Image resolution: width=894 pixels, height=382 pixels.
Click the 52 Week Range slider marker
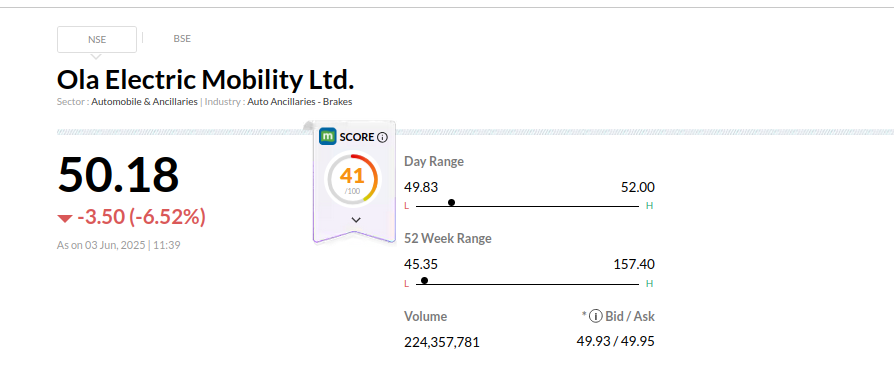tap(424, 281)
